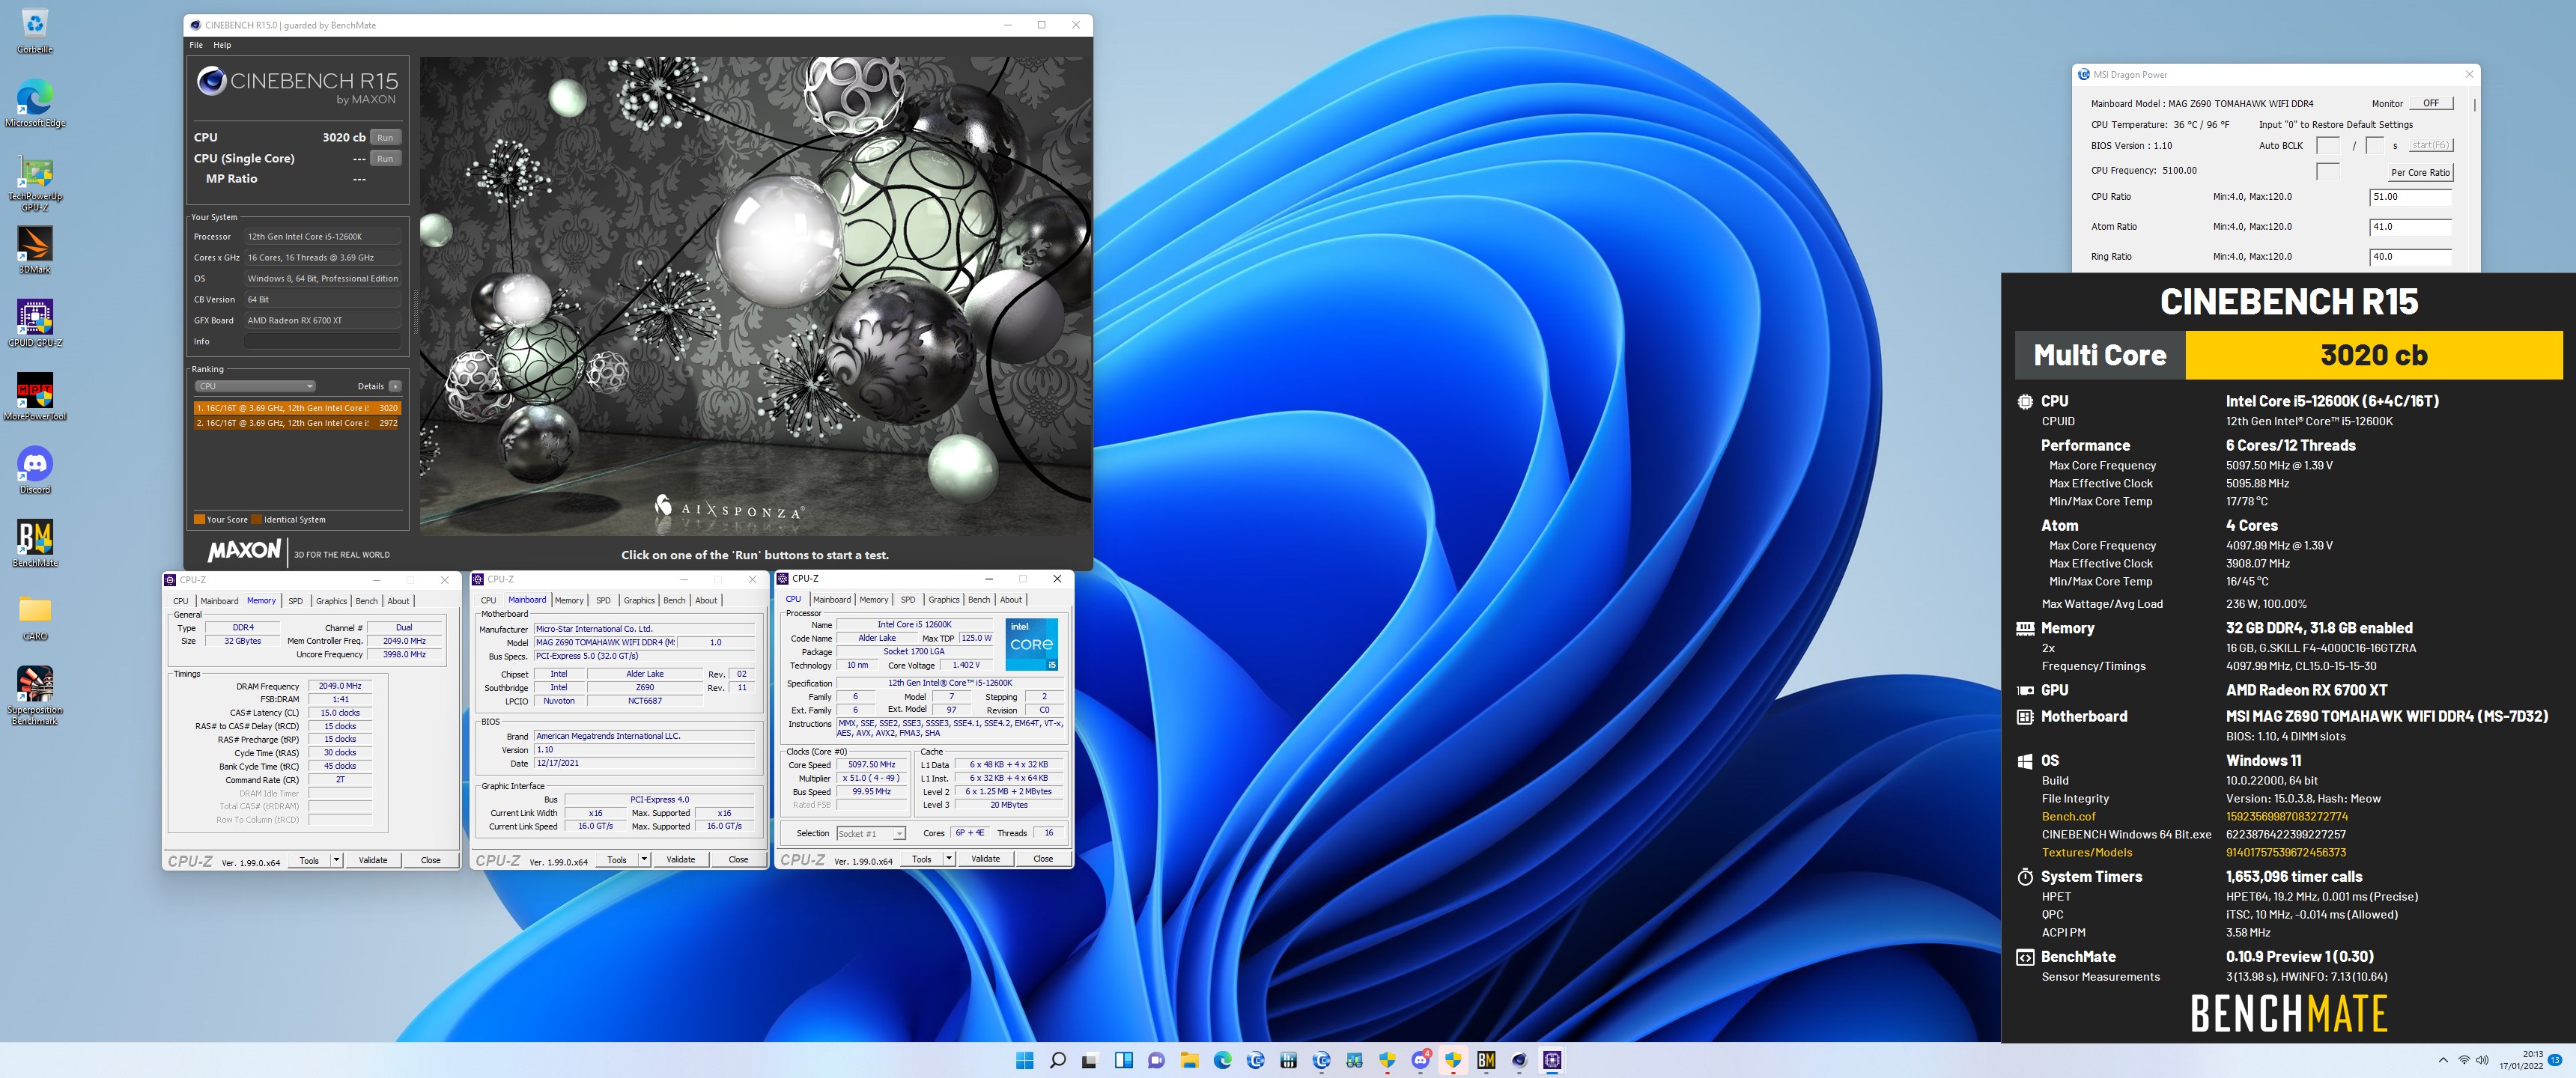This screenshot has width=2576, height=1078.
Task: Open the Selection Socket #1 dropdown in CPU-Z
Action: (x=870, y=833)
